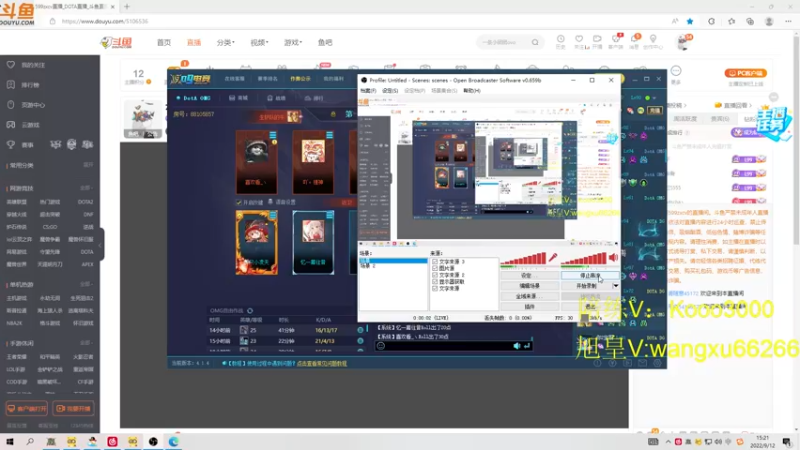Open status dropdown arrow in 09 platform header

click(x=654, y=97)
